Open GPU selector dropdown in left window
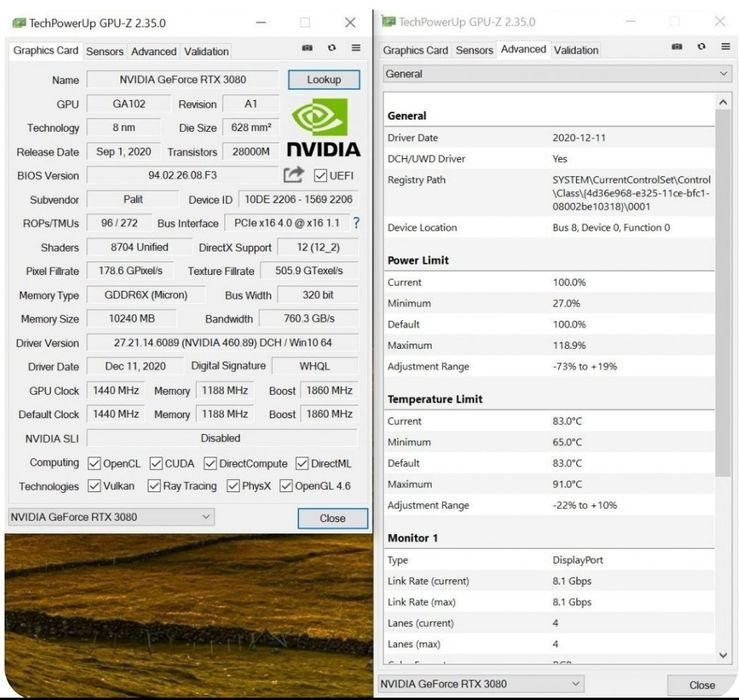 point(111,517)
